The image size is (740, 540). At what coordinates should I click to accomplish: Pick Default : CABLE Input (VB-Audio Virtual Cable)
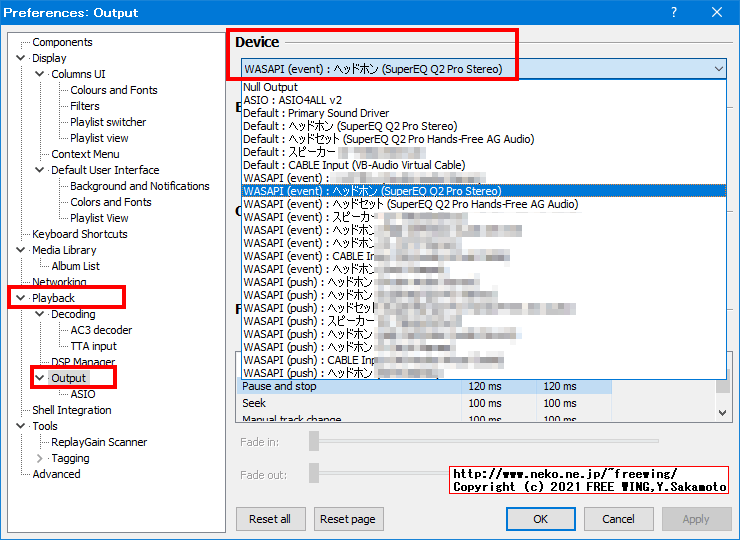coord(354,165)
